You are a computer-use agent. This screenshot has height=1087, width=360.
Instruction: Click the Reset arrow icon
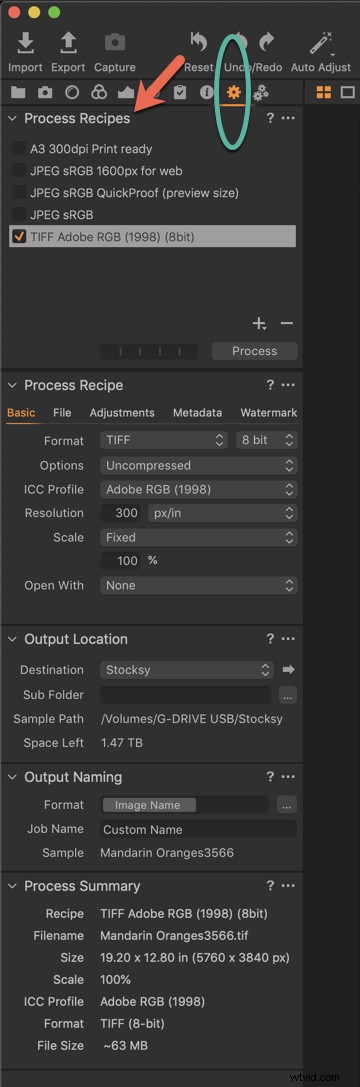198,44
